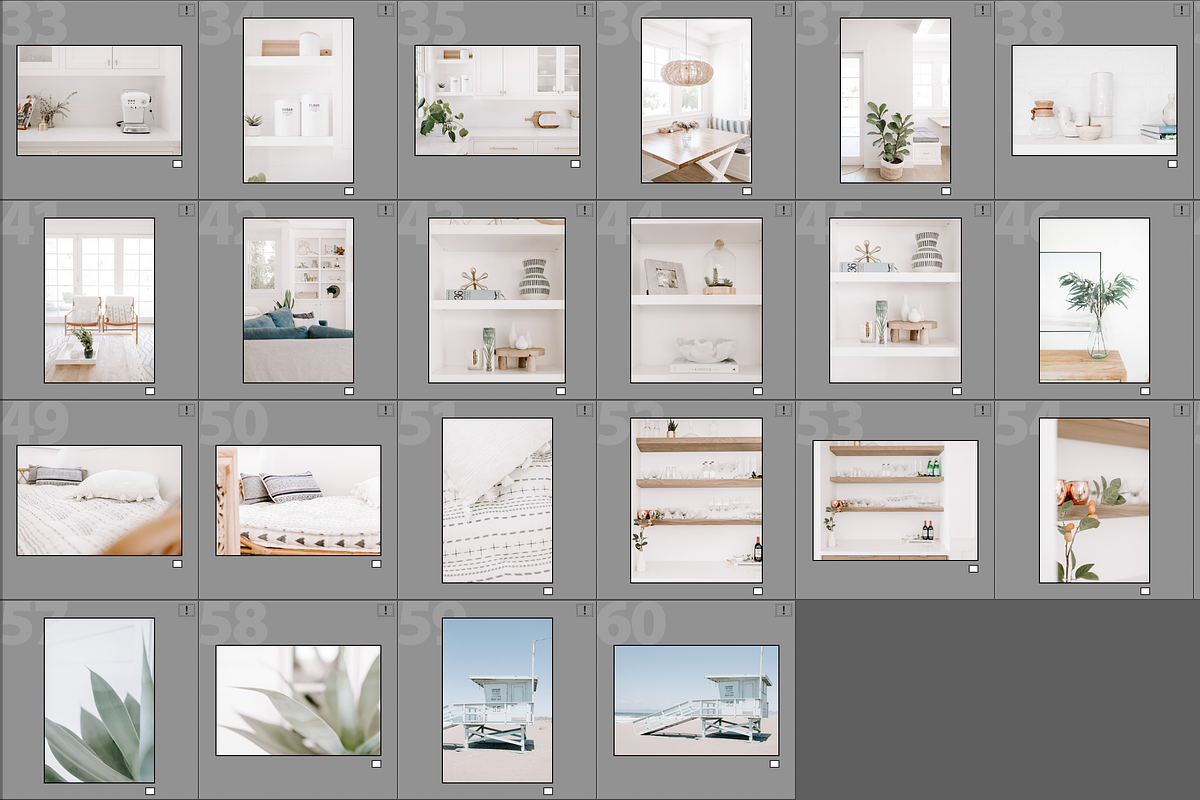Click the color label swatch under photo 49
The width and height of the screenshot is (1200, 800).
pyautogui.click(x=177, y=563)
